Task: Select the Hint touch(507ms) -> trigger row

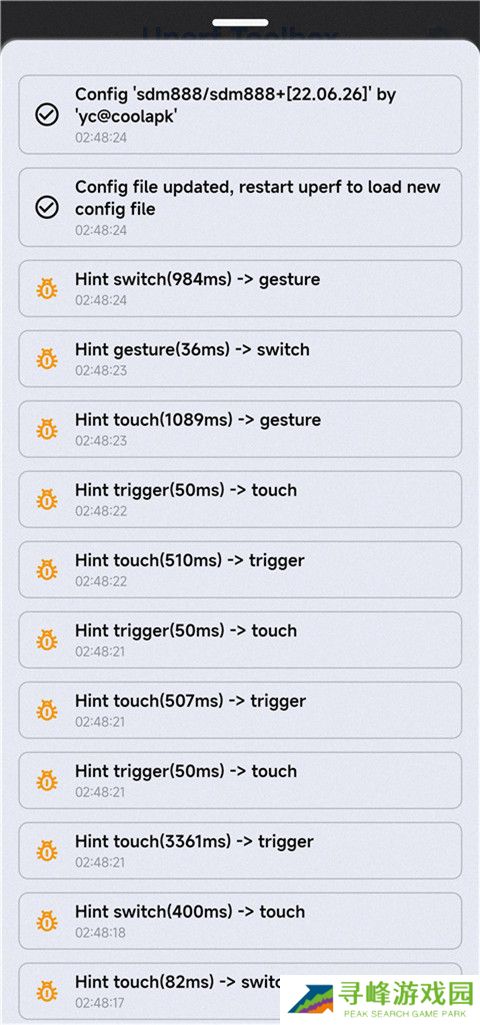Action: pyautogui.click(x=240, y=710)
